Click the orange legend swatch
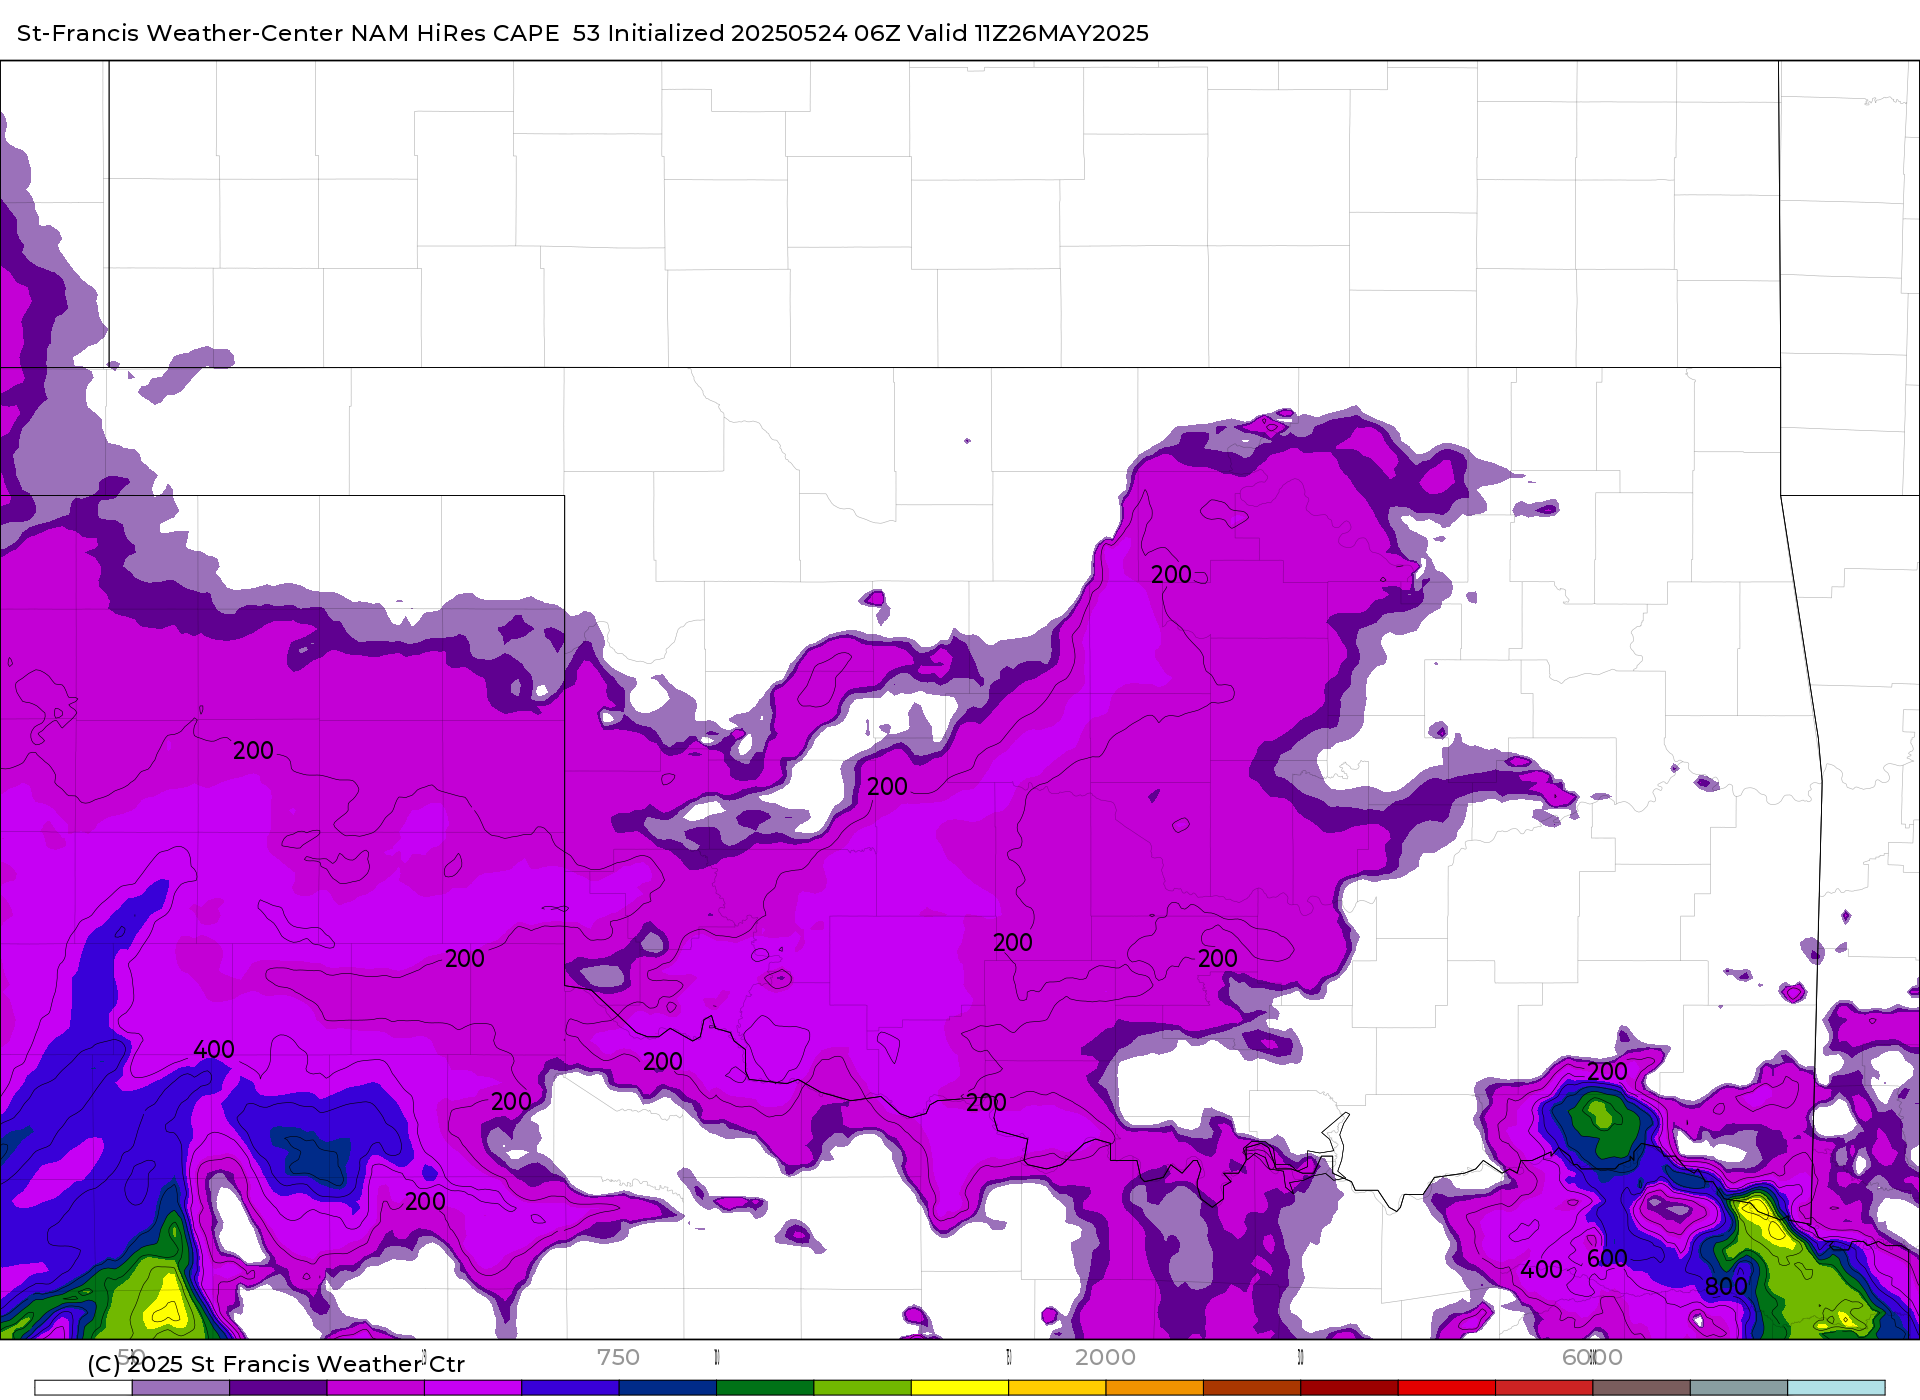The image size is (1920, 1400). (x=1154, y=1388)
